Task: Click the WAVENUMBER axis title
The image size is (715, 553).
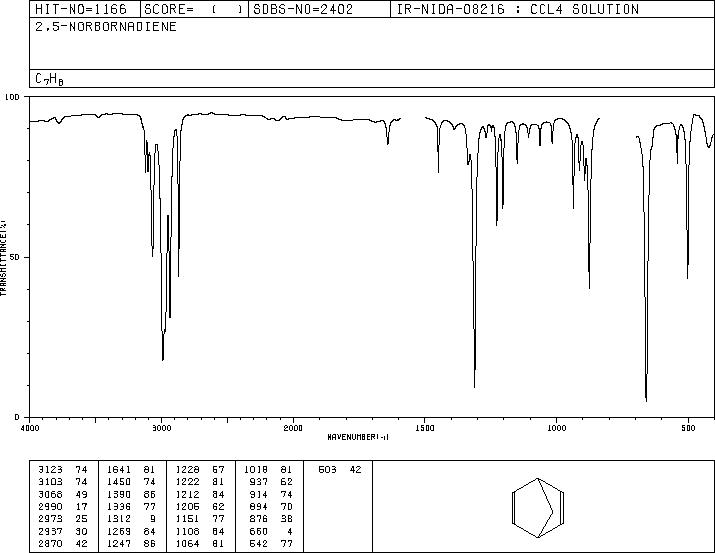Action: tap(358, 437)
